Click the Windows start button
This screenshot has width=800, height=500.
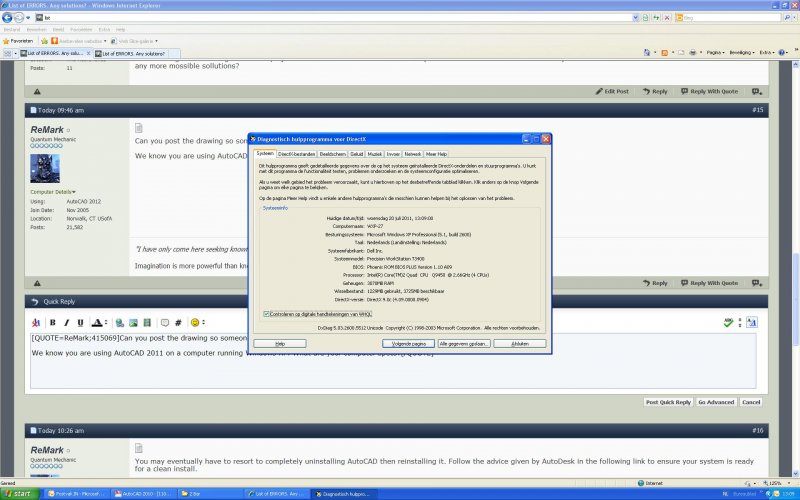tap(19, 494)
